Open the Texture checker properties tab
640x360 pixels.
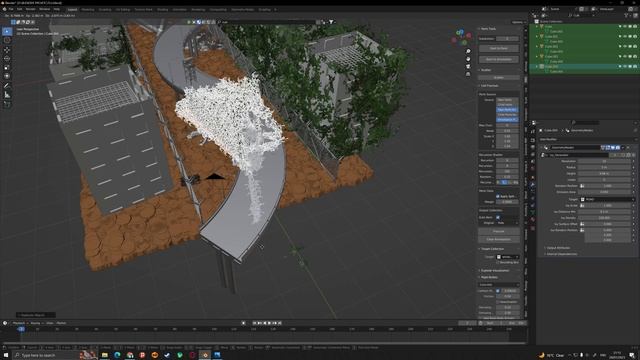533,228
